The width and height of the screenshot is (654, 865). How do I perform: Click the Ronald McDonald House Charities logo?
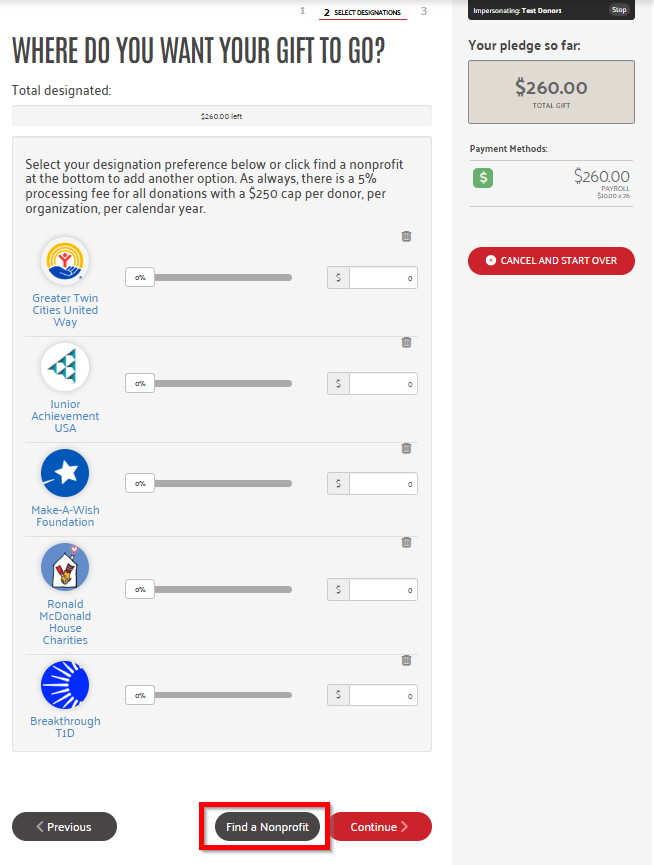click(x=65, y=568)
